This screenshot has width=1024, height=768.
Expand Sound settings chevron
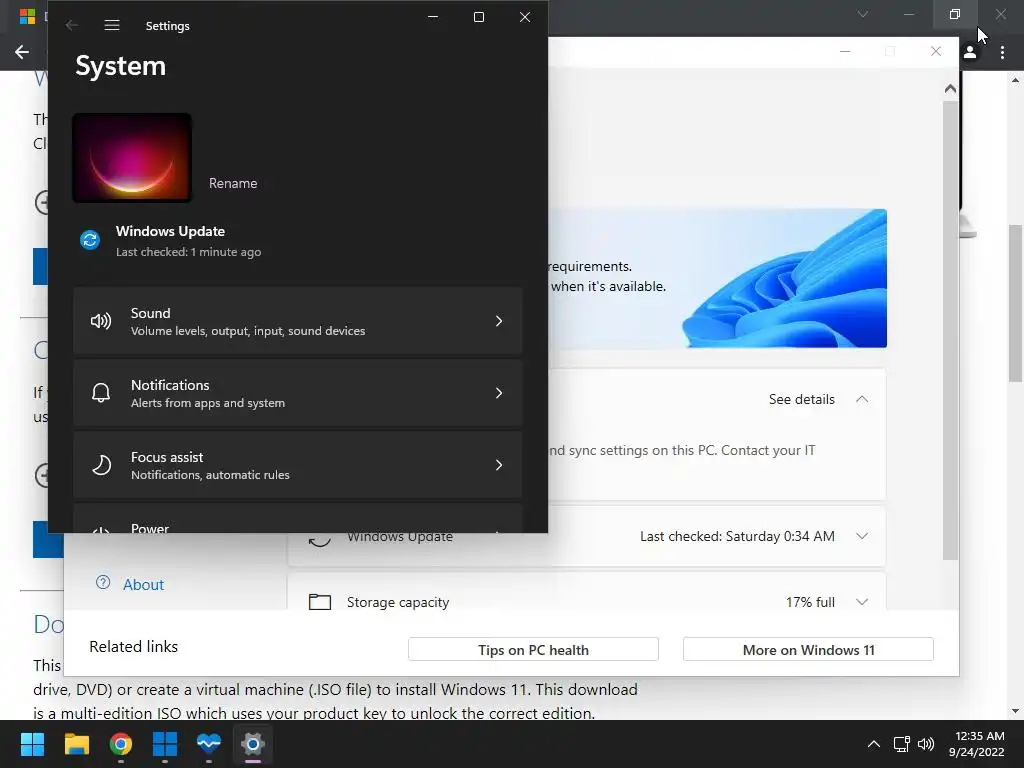click(499, 321)
